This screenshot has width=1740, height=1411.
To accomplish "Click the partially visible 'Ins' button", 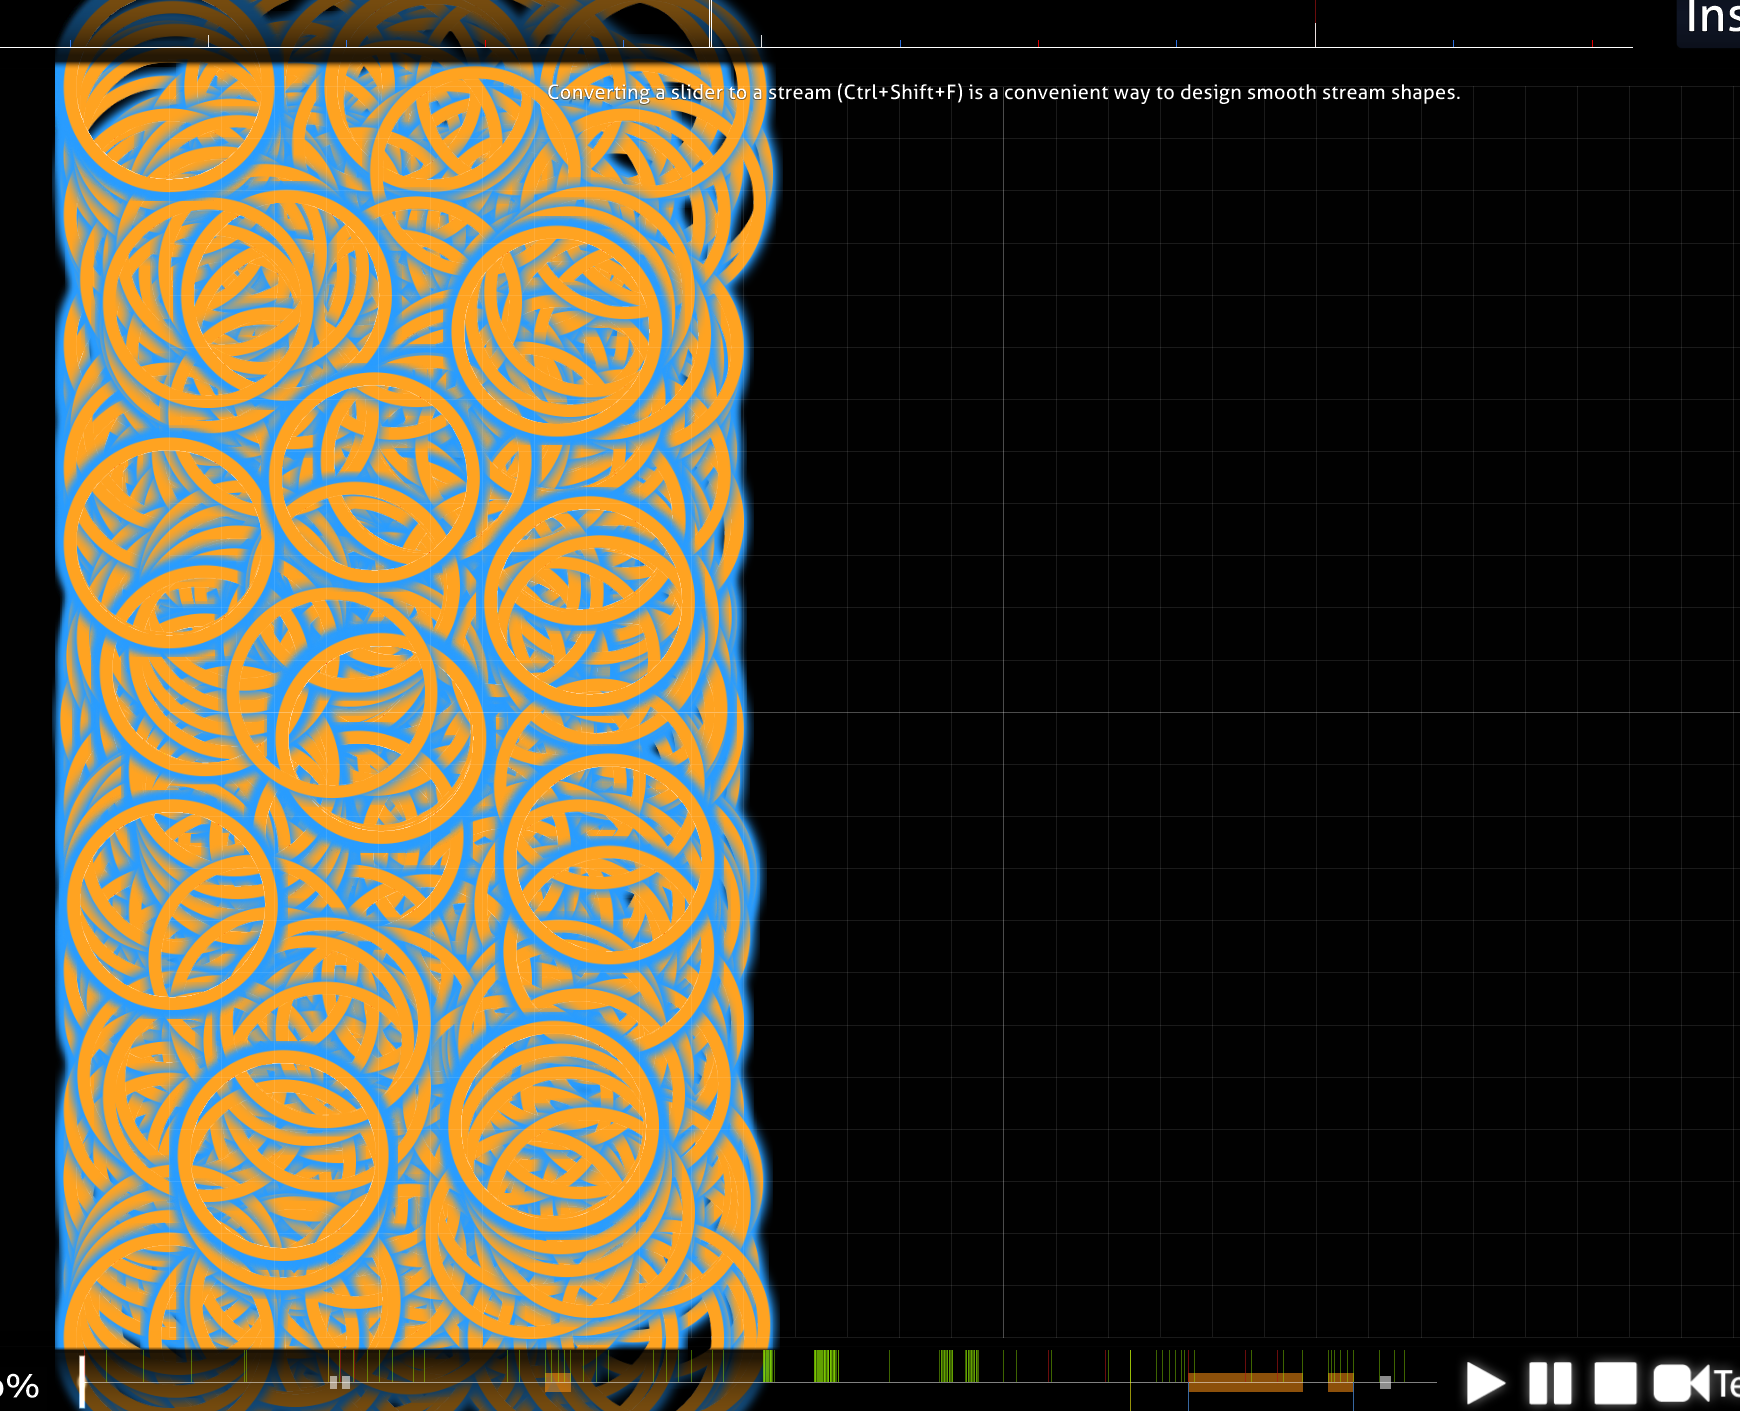I will [x=1710, y=20].
